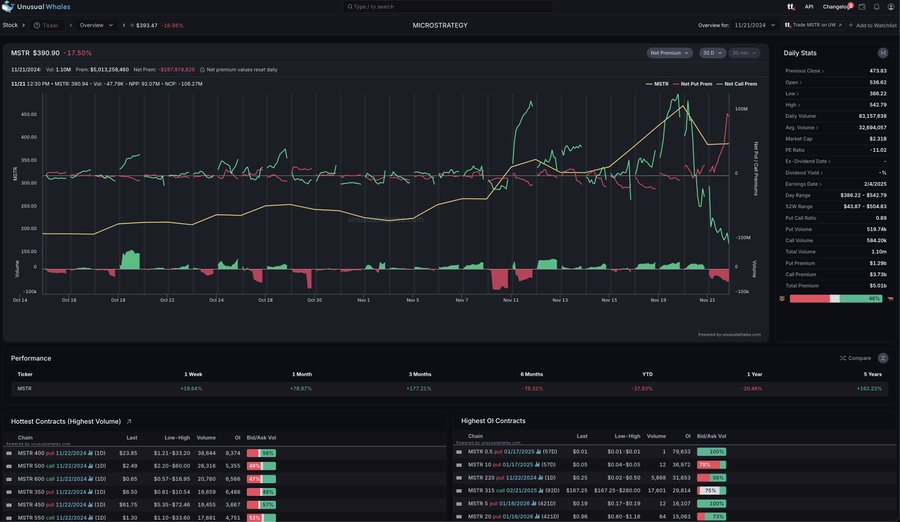The height and width of the screenshot is (522, 900).
Task: Open the Net Premium dropdown
Action: click(x=671, y=52)
